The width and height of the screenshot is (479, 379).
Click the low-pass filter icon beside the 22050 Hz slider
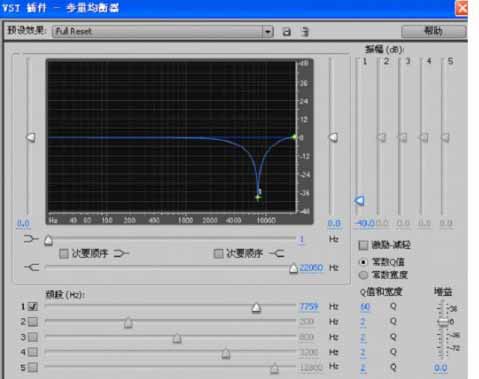32,267
